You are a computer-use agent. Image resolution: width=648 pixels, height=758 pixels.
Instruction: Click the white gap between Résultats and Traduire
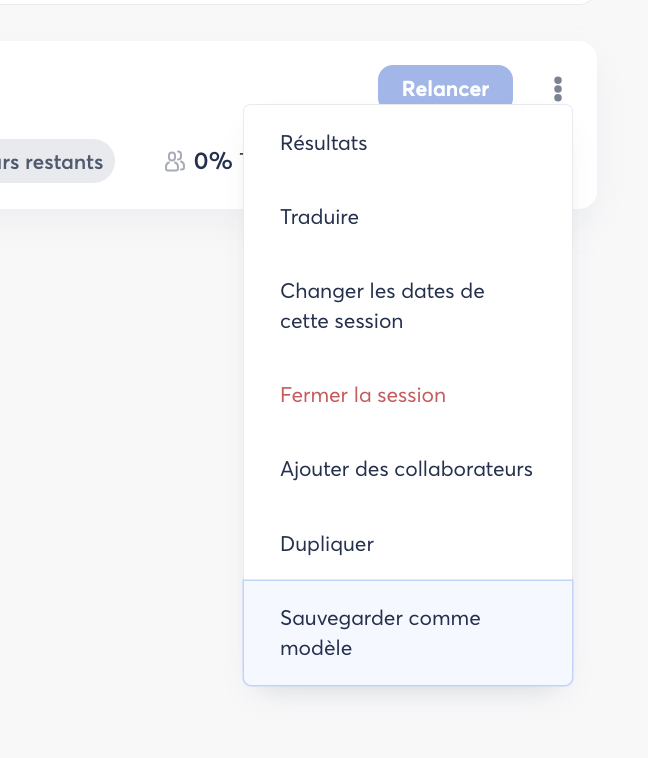coord(400,180)
